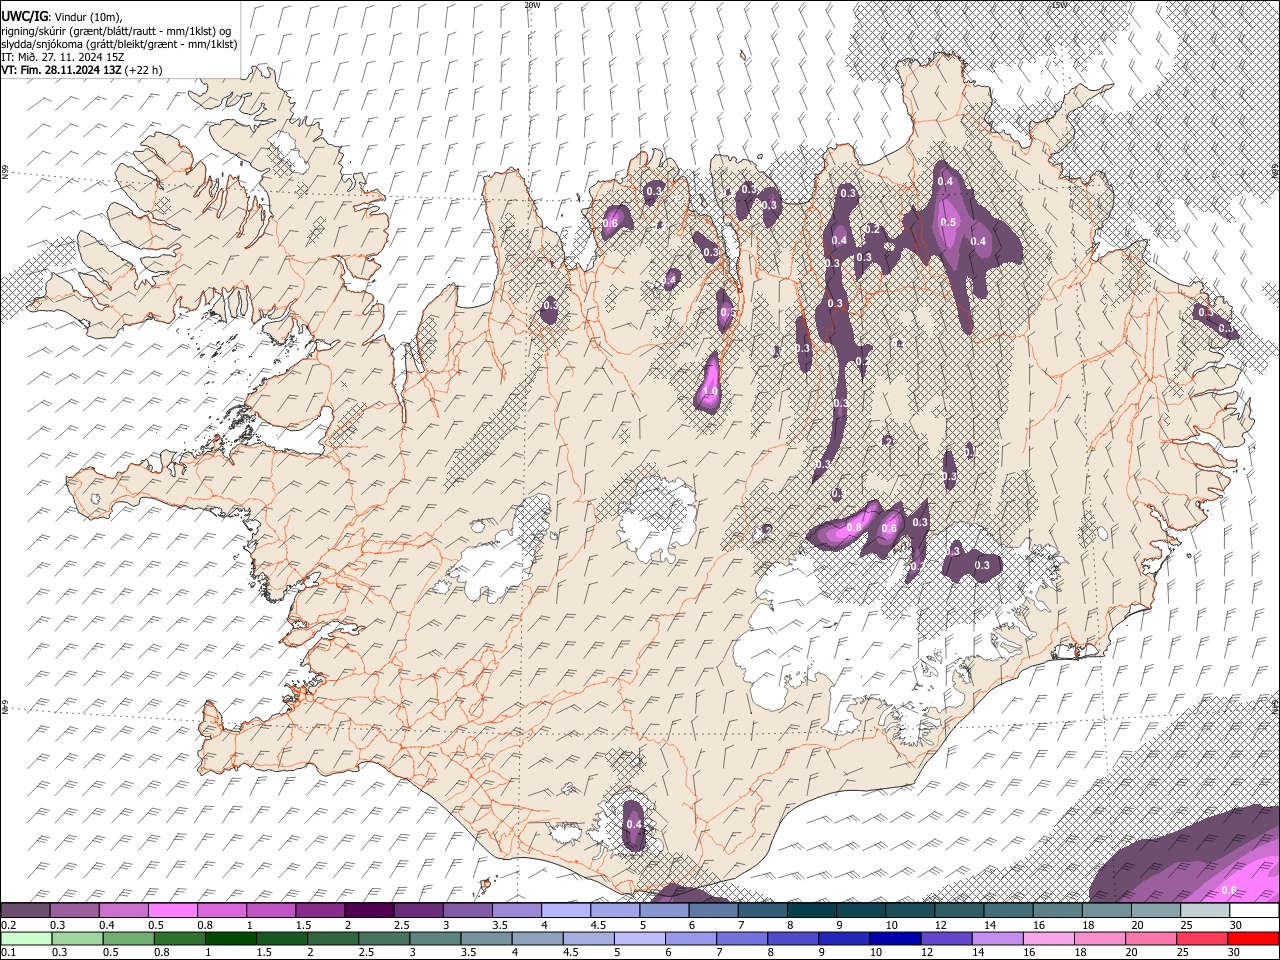The height and width of the screenshot is (960, 1280).
Task: Click the '0.6' label in offshore pink area
Action: 1229,890
